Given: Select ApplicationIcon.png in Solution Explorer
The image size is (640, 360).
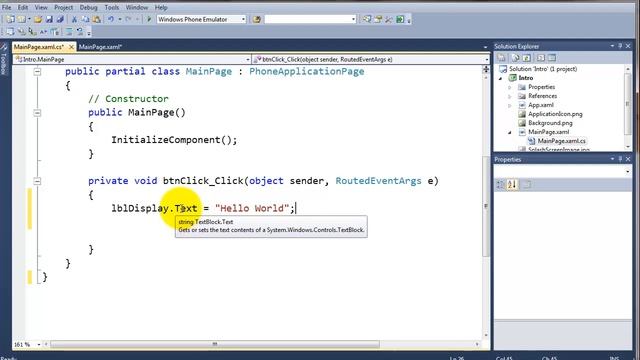Looking at the screenshot, I should [555, 114].
